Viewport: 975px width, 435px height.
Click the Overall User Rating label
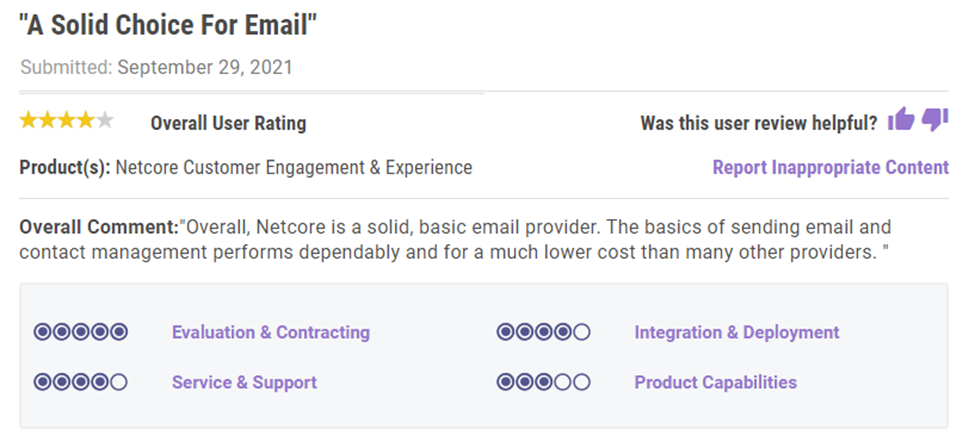[x=228, y=123]
